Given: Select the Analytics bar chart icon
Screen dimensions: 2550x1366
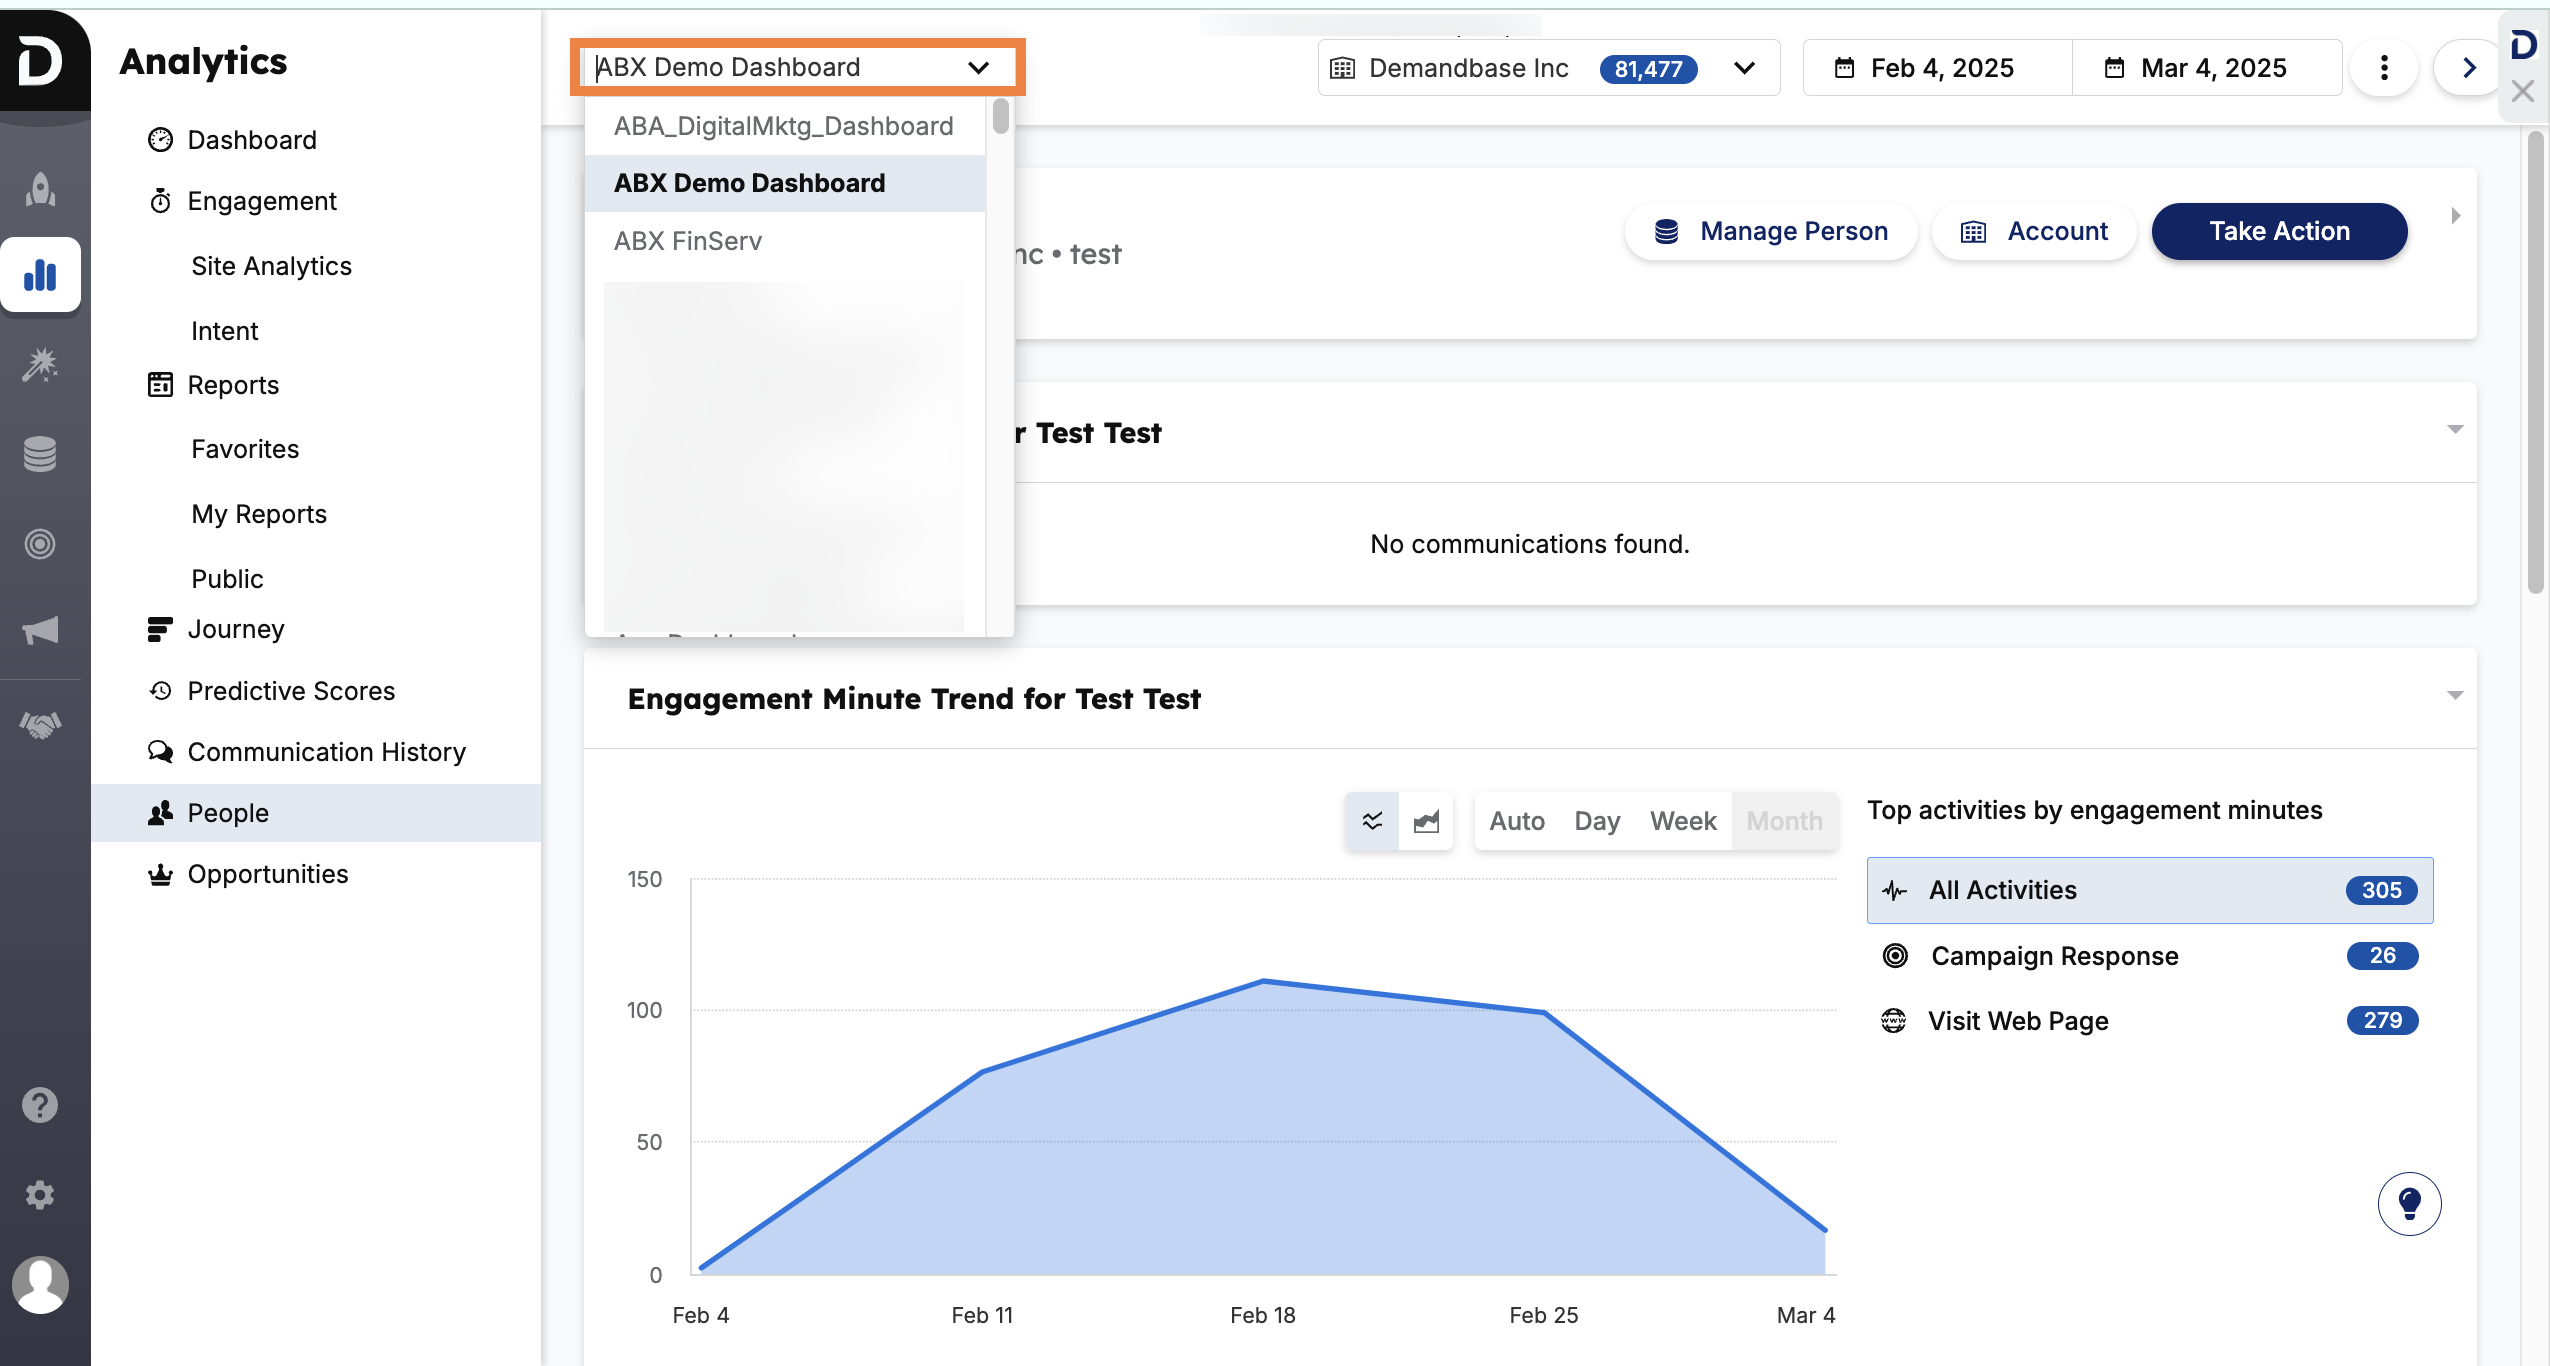Looking at the screenshot, I should [x=40, y=275].
